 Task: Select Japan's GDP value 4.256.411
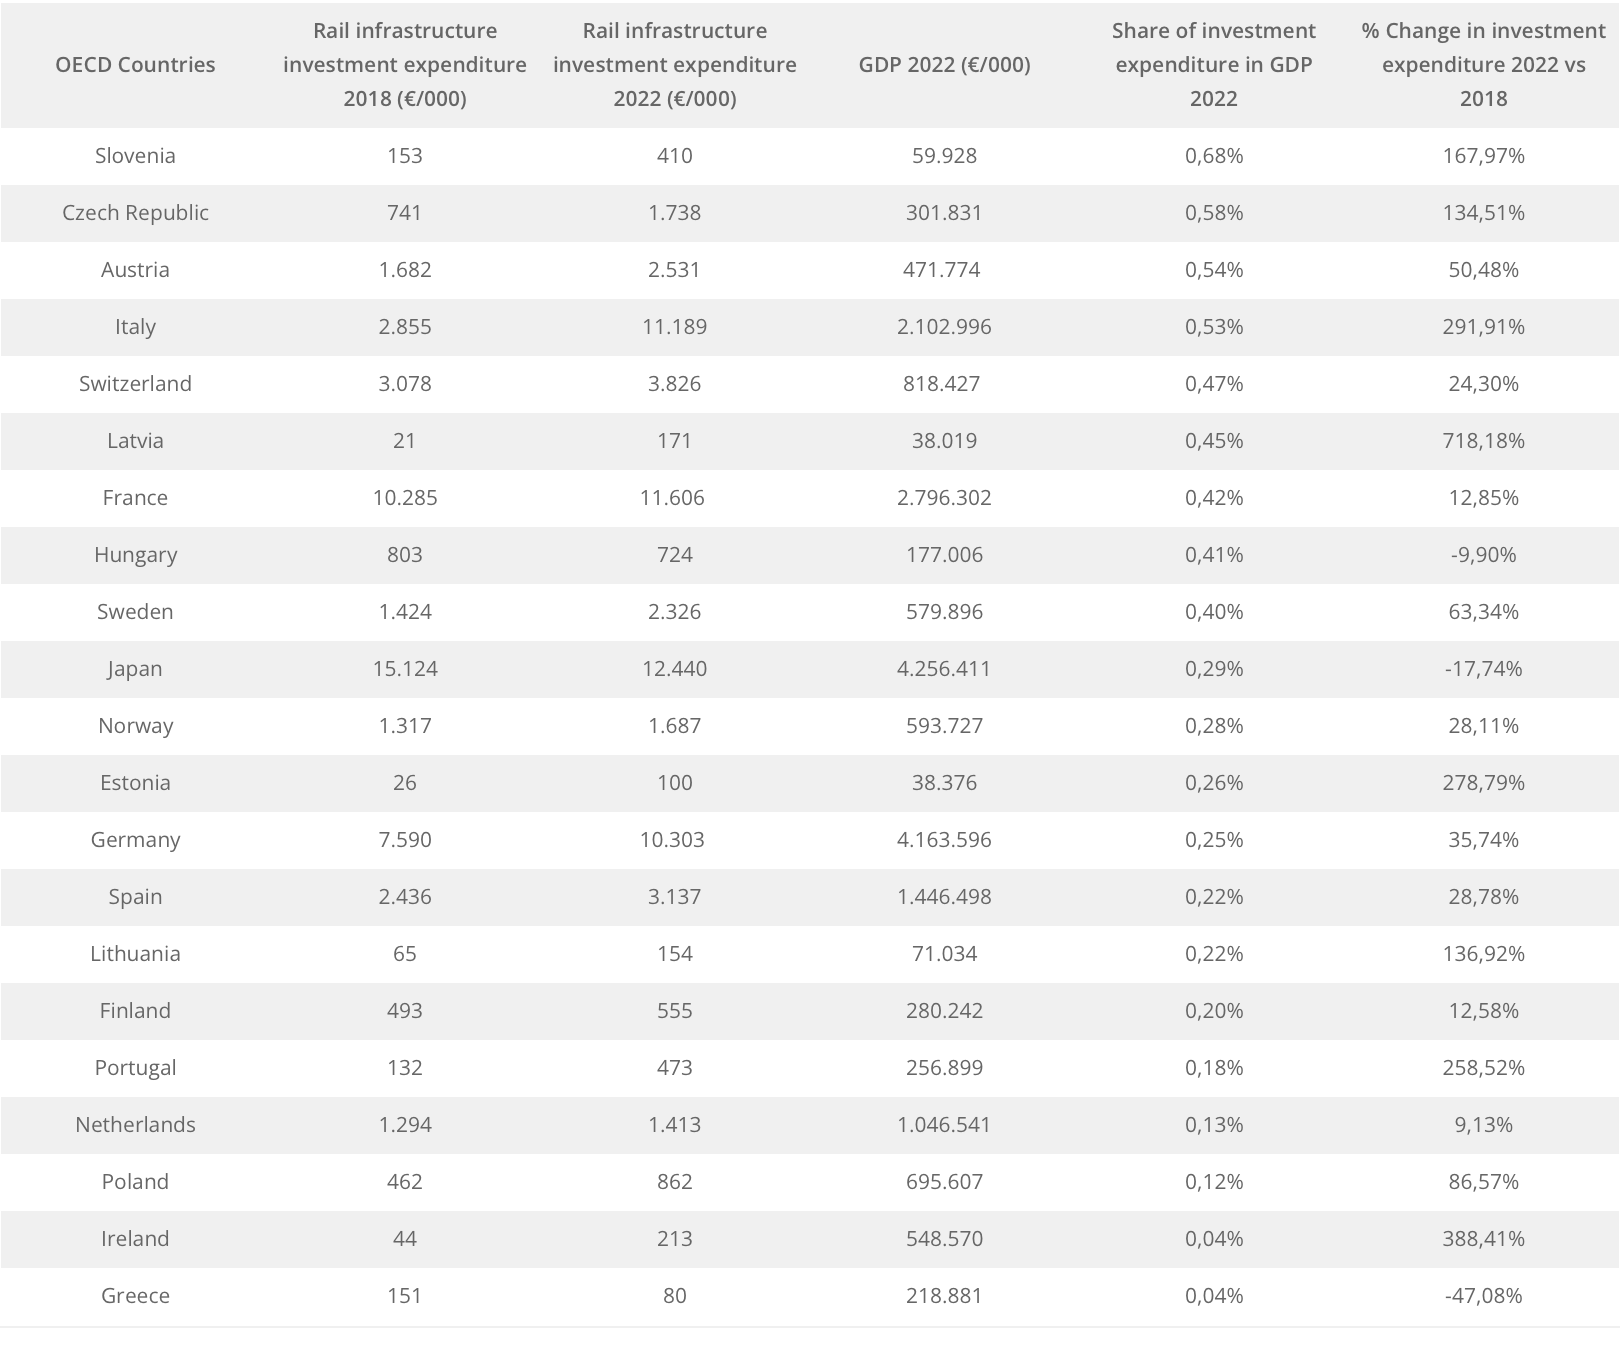click(944, 669)
